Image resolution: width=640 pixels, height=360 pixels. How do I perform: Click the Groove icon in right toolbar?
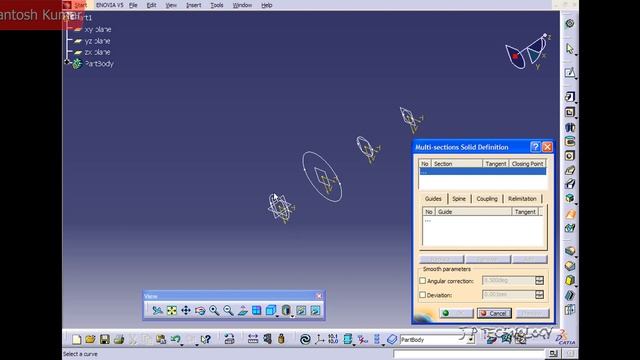[x=570, y=141]
